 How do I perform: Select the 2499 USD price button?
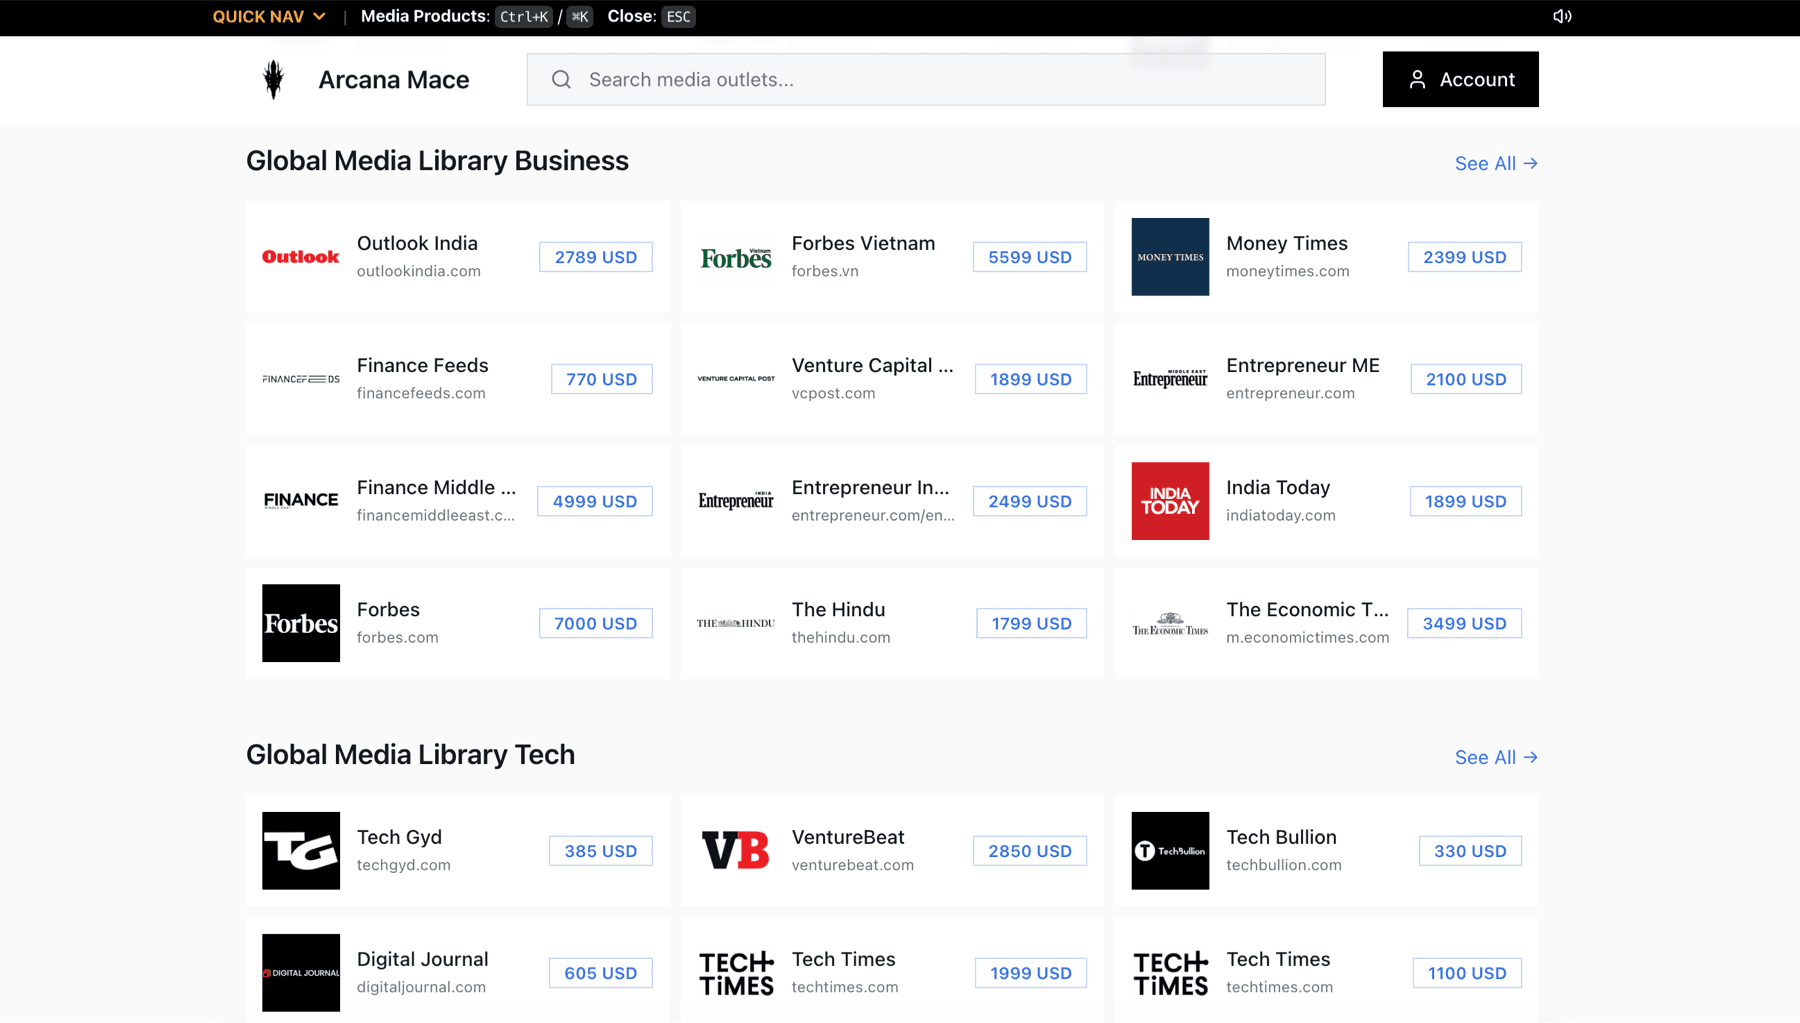click(x=1030, y=501)
